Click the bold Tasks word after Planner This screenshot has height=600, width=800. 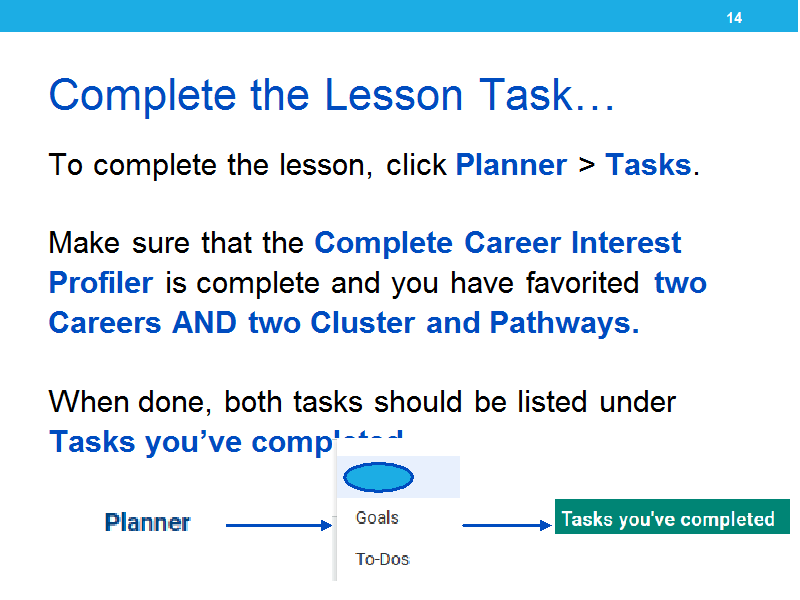(648, 165)
